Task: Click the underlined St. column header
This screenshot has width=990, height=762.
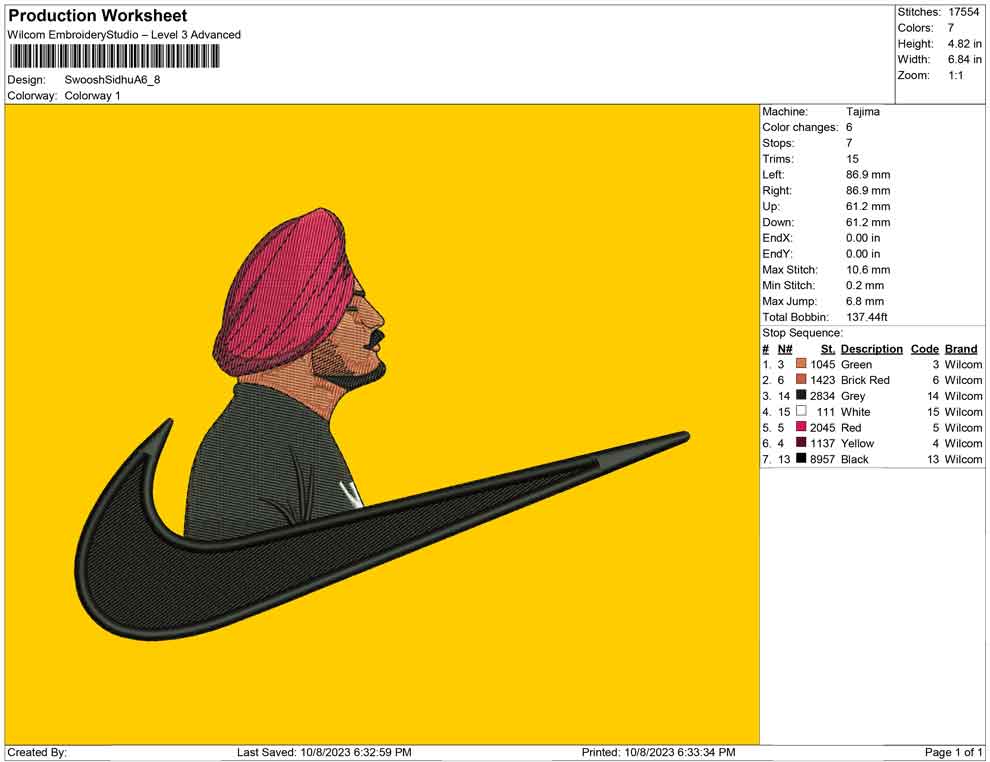Action: point(828,349)
